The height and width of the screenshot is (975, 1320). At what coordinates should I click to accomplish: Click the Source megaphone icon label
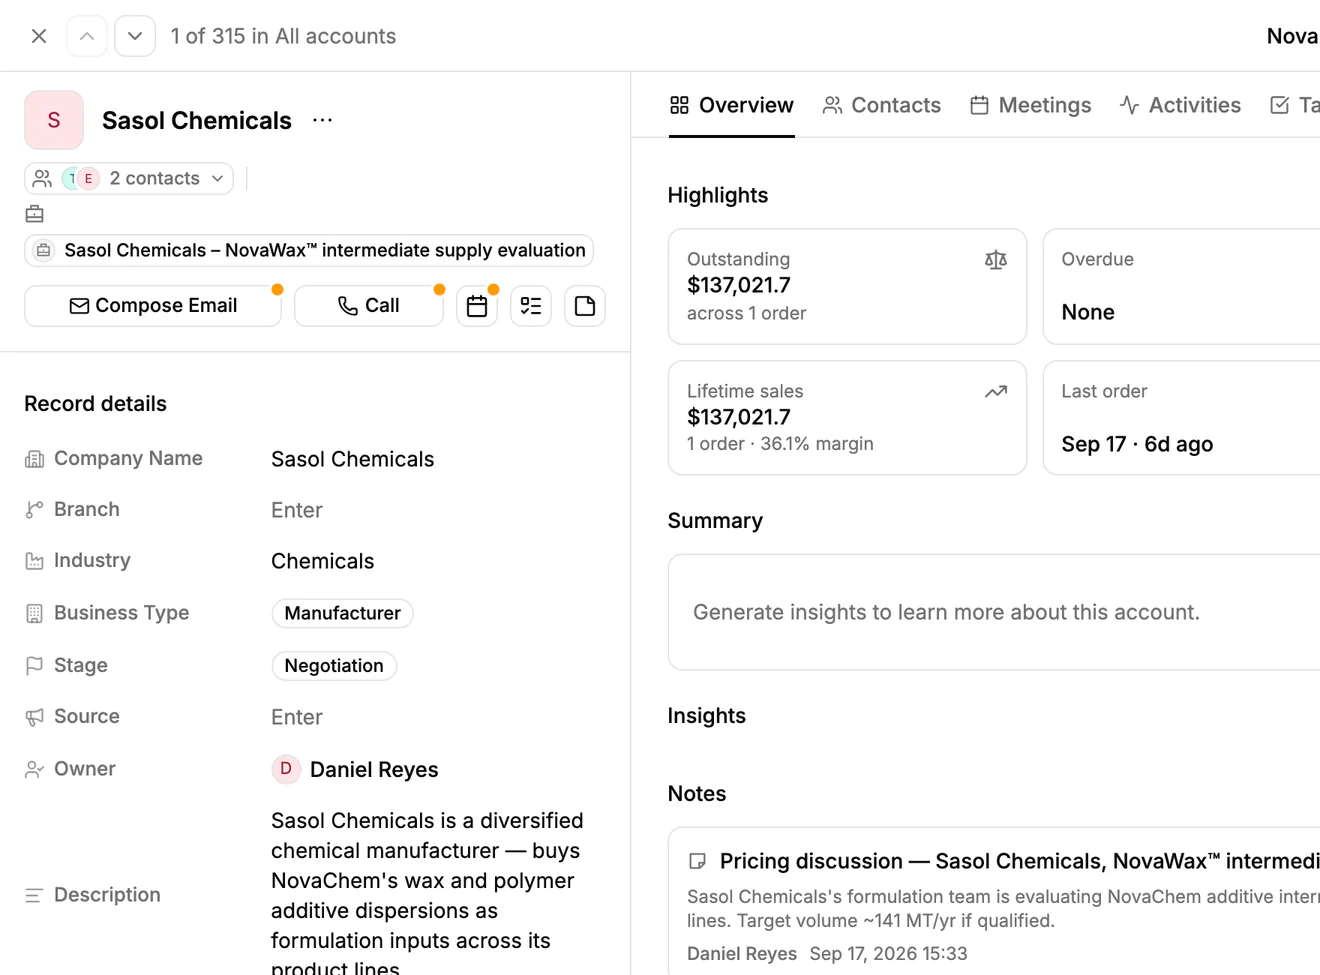(x=34, y=717)
